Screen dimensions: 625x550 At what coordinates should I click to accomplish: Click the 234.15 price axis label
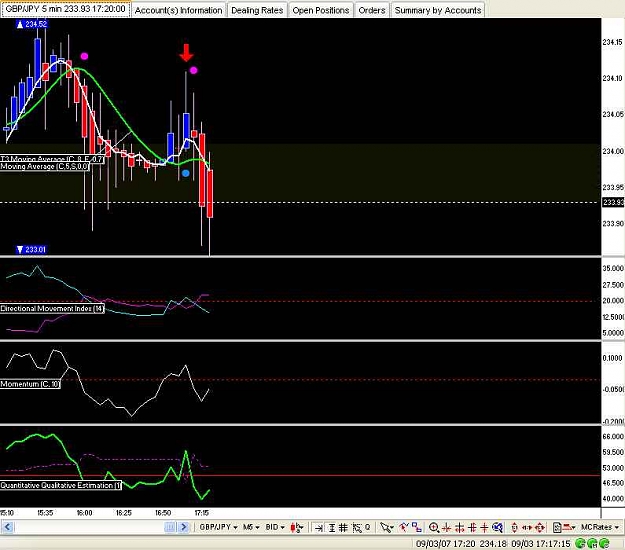[x=613, y=42]
